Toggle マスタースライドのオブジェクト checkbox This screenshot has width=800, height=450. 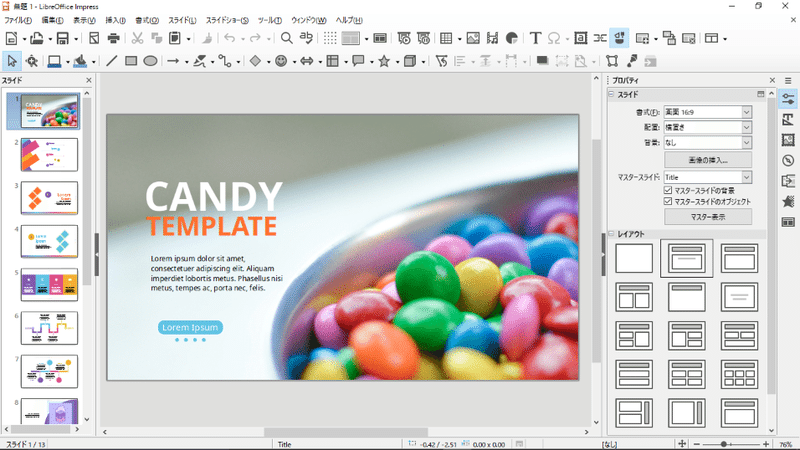(668, 202)
